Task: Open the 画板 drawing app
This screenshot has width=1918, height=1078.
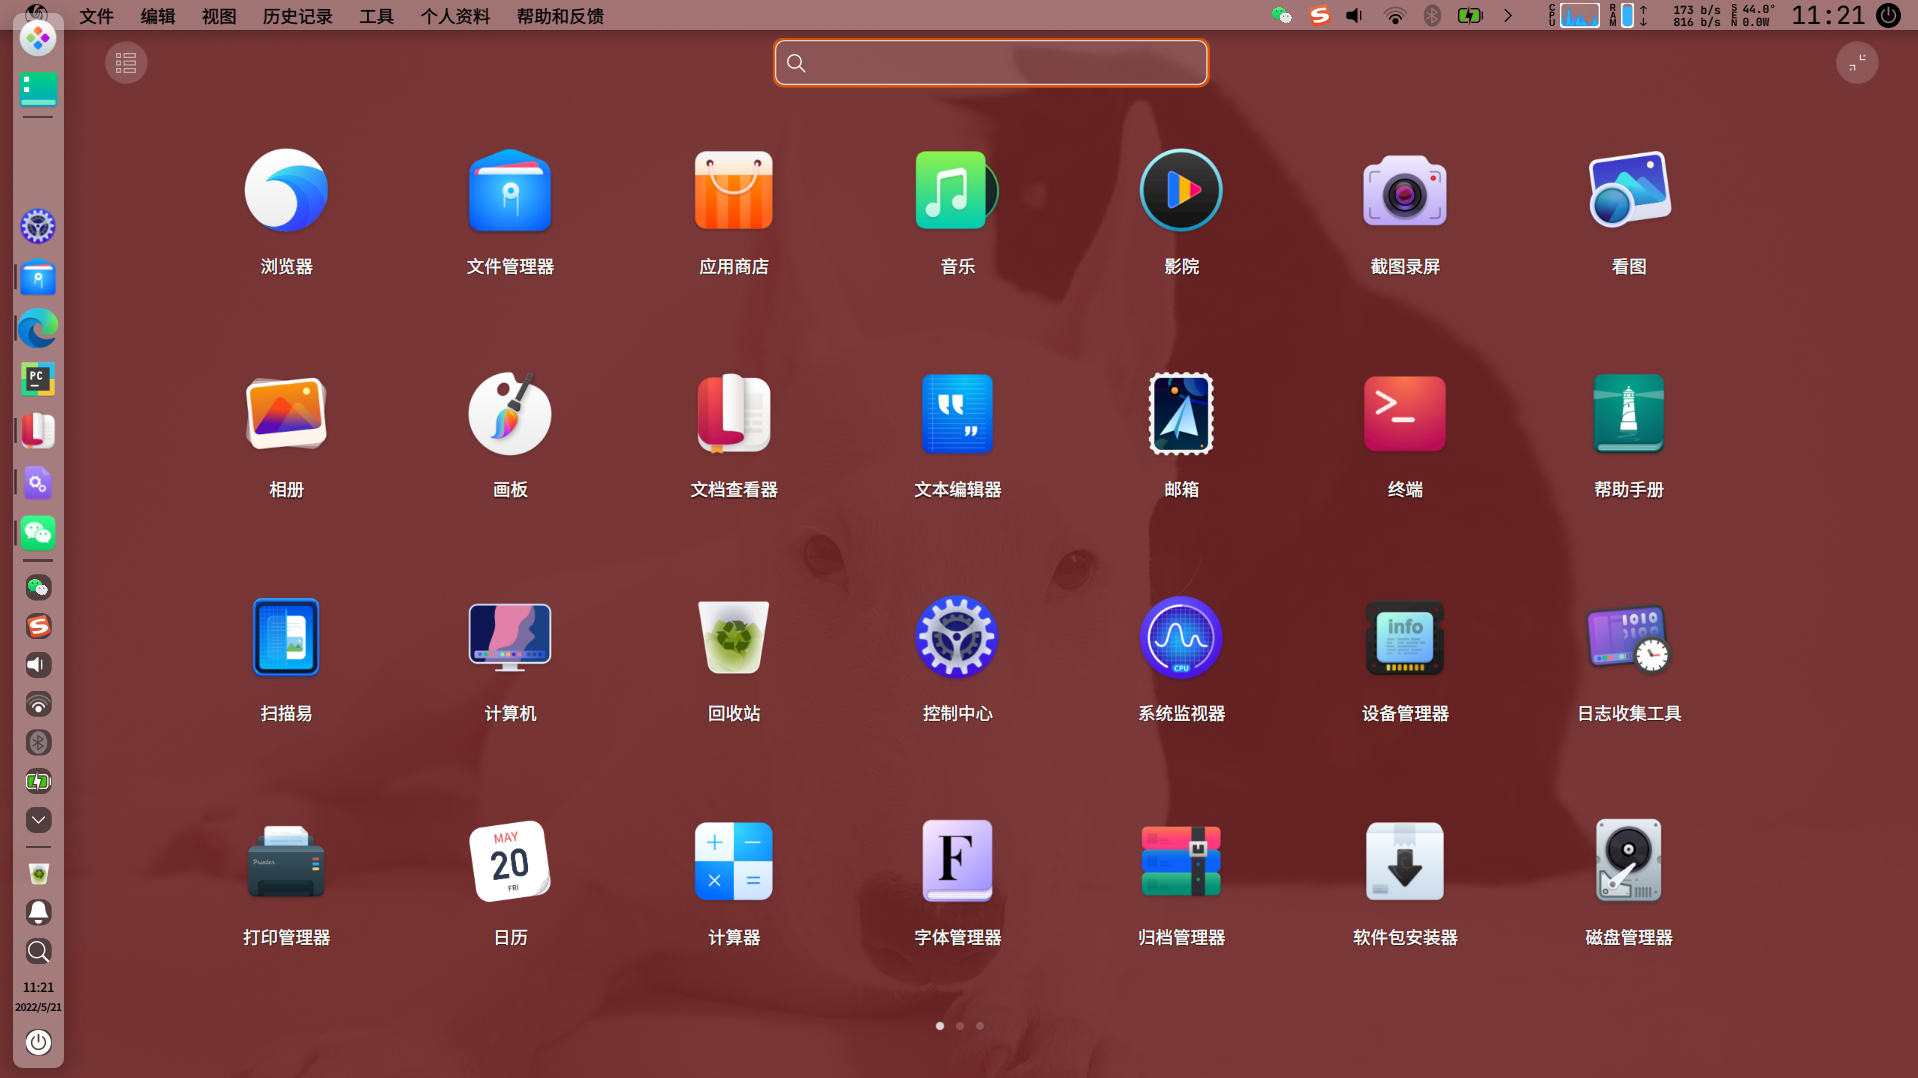Action: pyautogui.click(x=510, y=414)
